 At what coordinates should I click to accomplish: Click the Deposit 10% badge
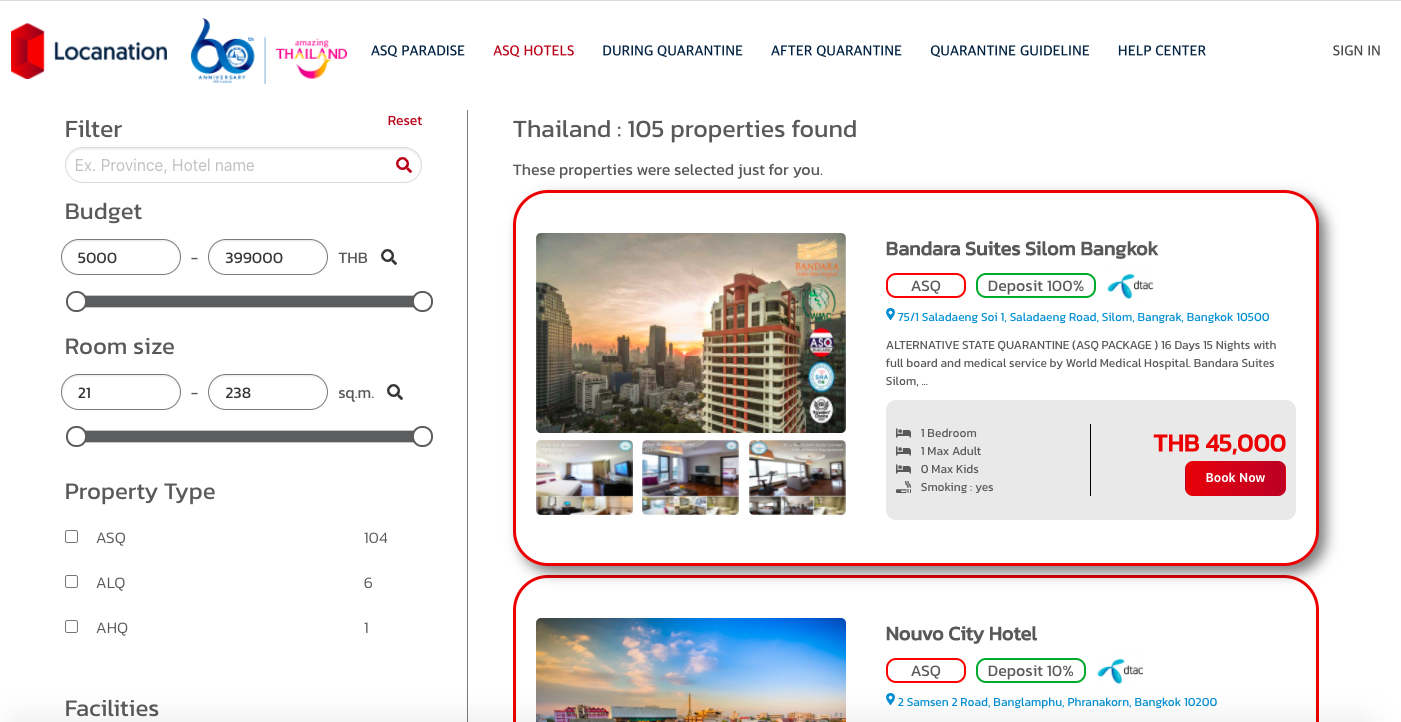coord(1031,671)
